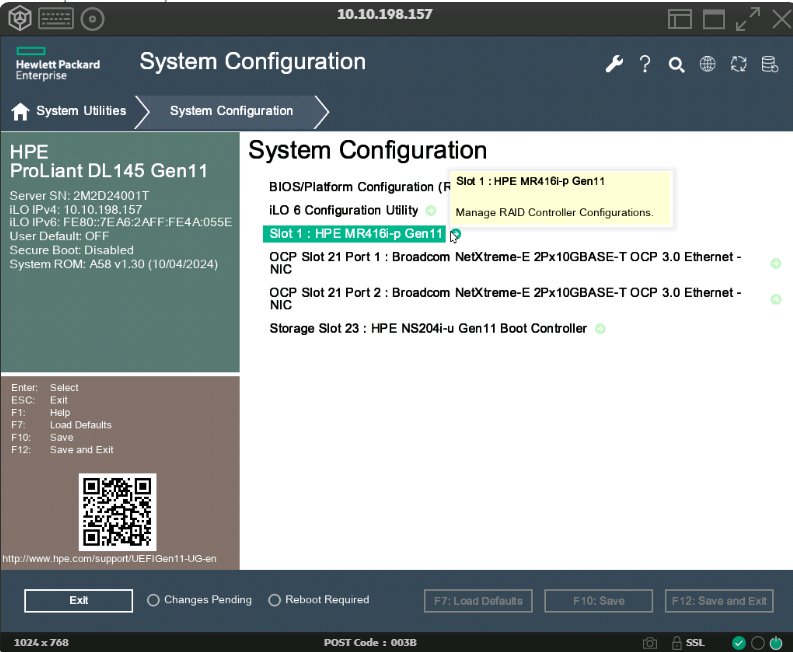This screenshot has width=793, height=652.
Task: Click the maximize console window icon
Action: (714, 19)
